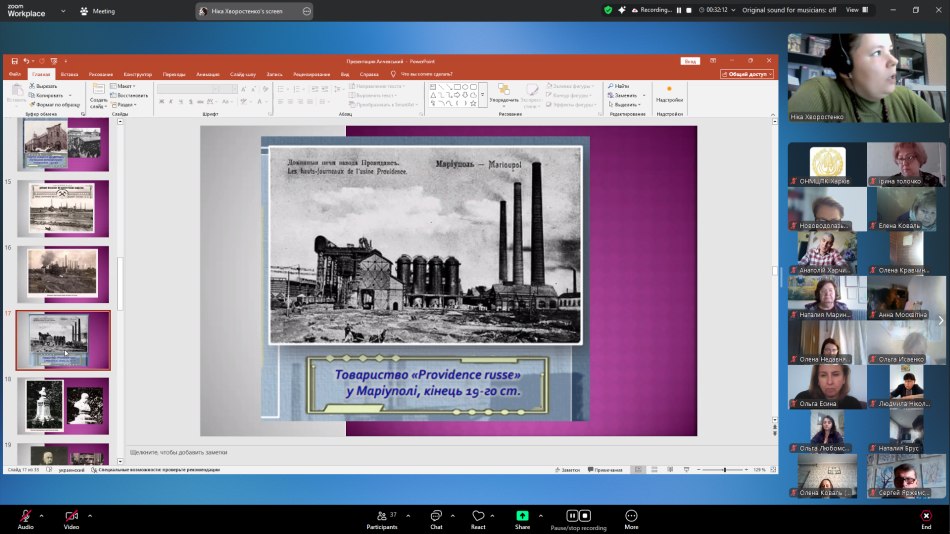Open the Анимация ribbon tab

click(208, 74)
